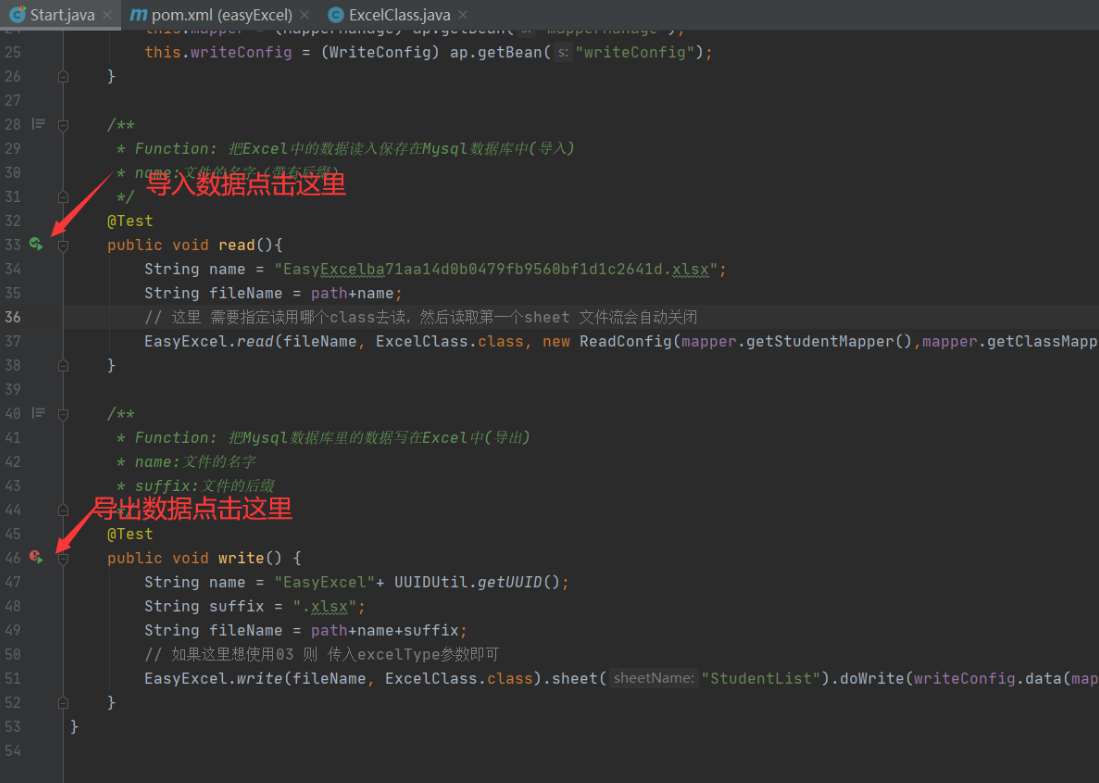Switch to the ExcelClass.java tab
The width and height of the screenshot is (1099, 783).
(x=400, y=15)
